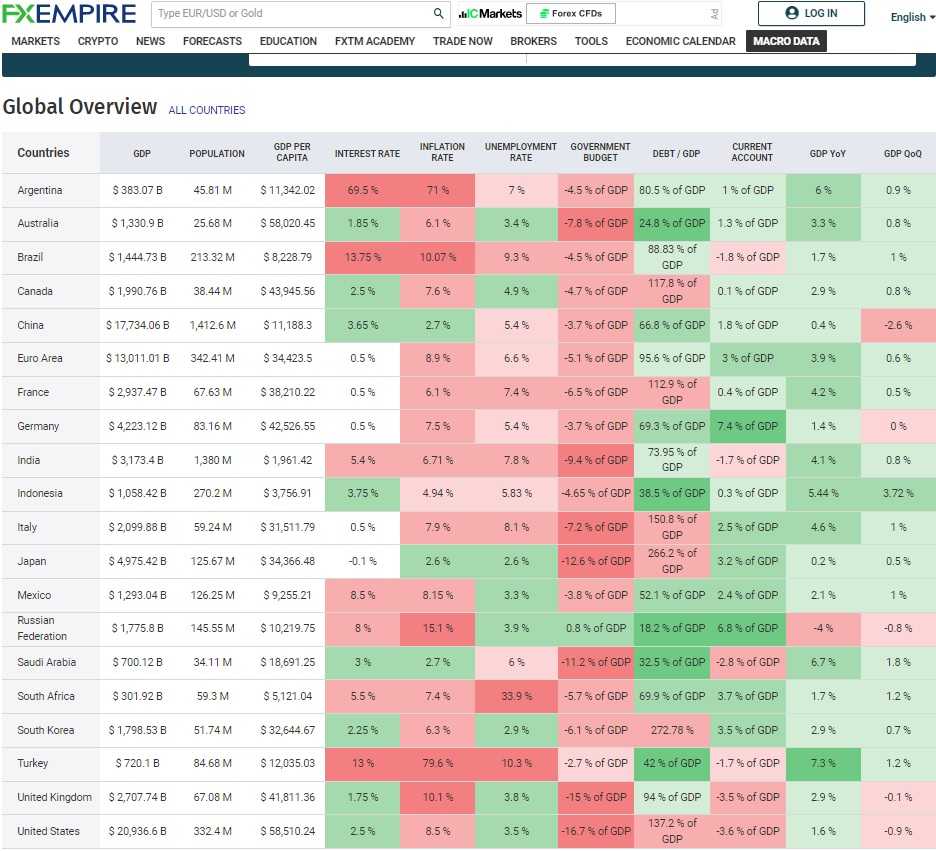Open the BROKERS menu item

click(x=533, y=41)
